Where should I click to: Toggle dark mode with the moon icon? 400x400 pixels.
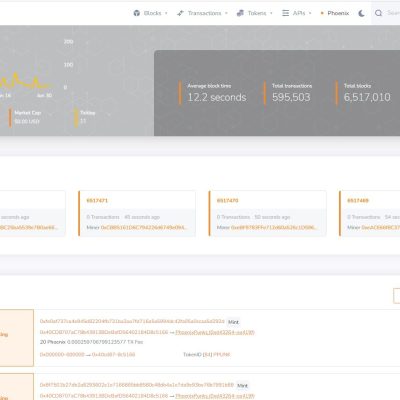click(361, 13)
